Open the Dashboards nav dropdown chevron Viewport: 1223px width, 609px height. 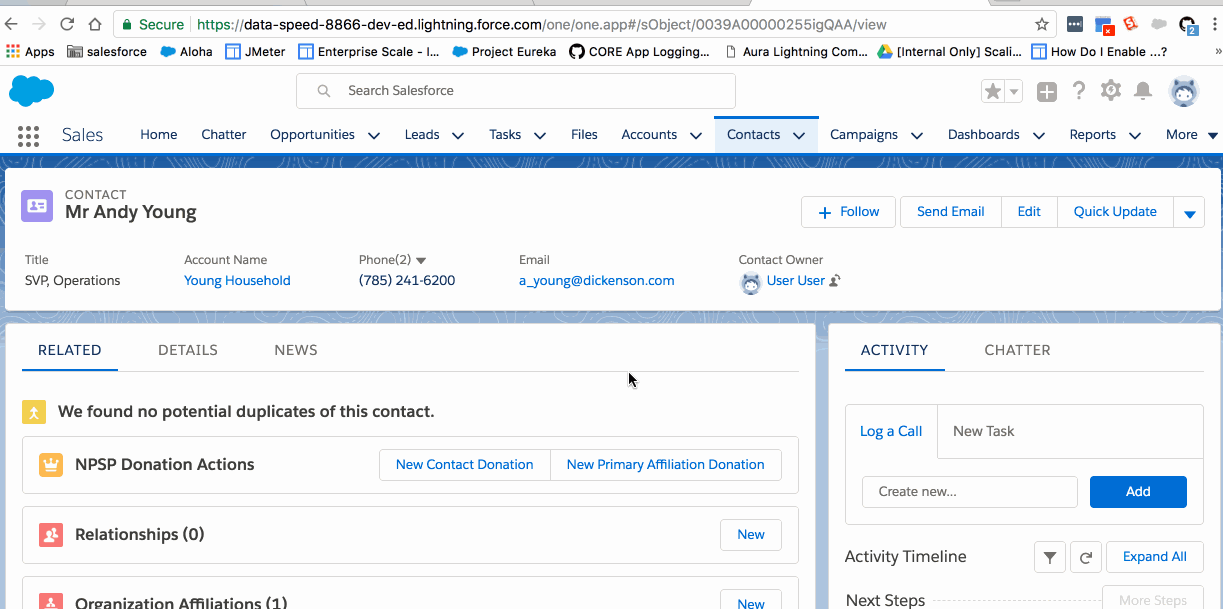1039,136
